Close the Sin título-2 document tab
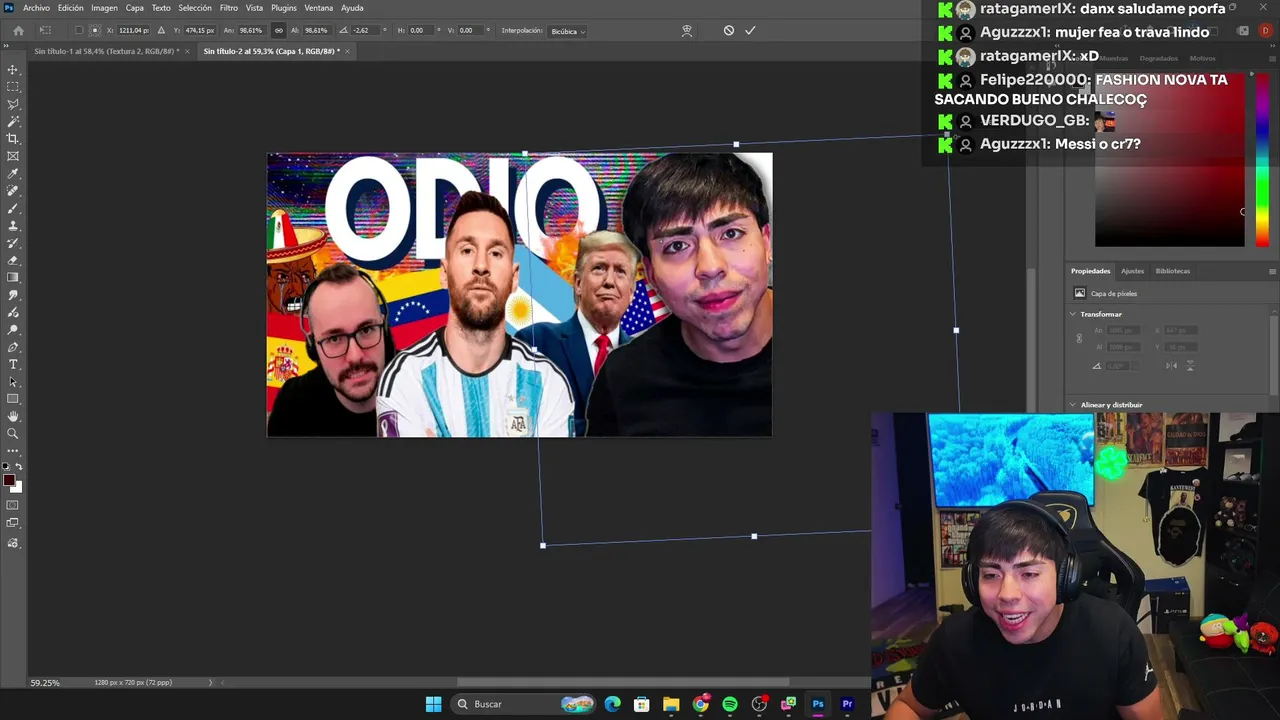1280x720 pixels. [349, 51]
